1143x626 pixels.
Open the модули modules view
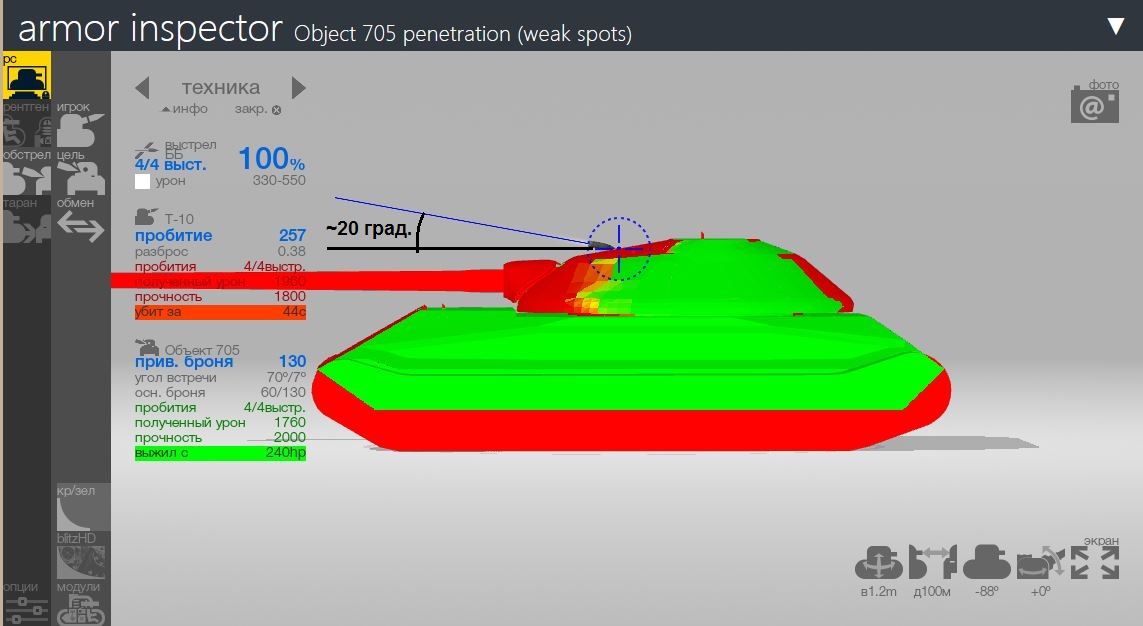click(80, 603)
